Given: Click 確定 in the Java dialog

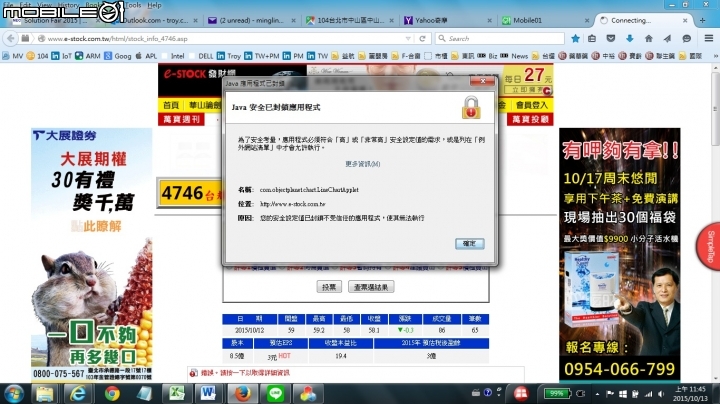Looking at the screenshot, I should tap(469, 244).
